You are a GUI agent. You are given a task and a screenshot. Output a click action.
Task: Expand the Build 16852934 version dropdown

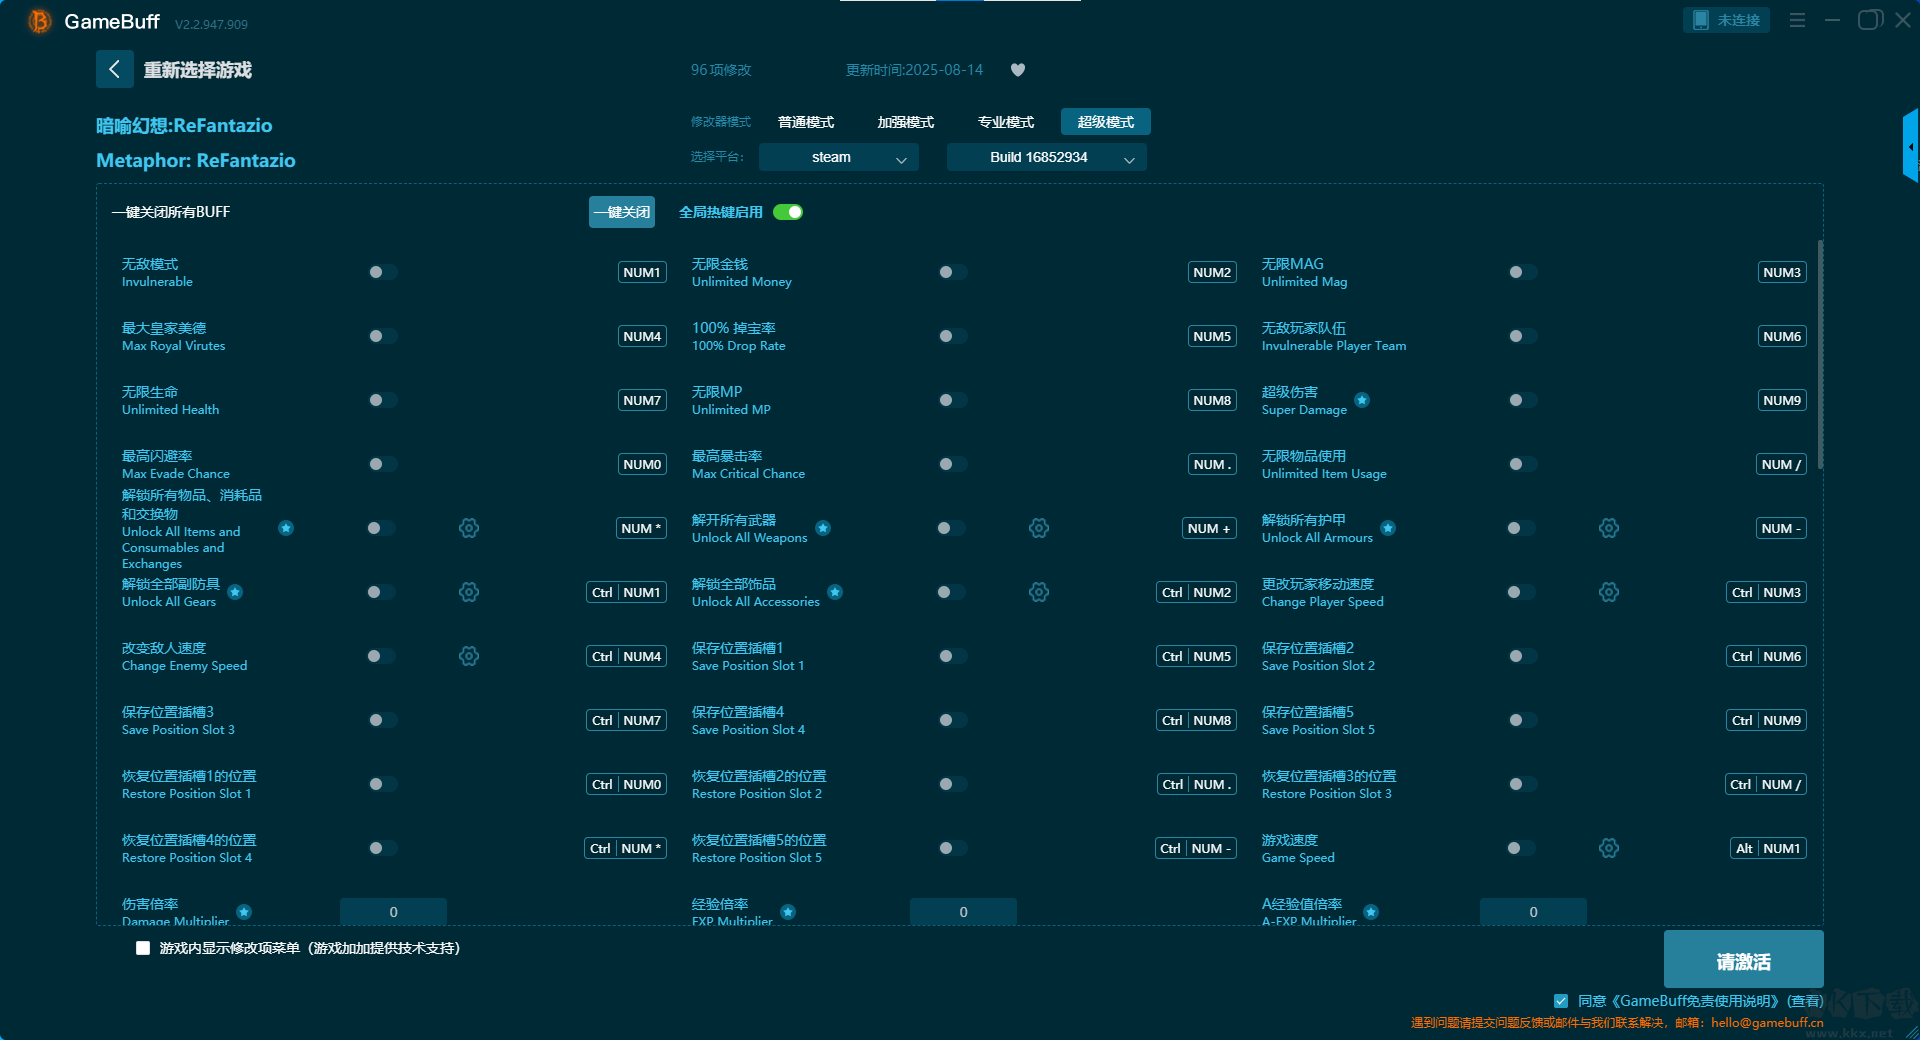coord(1046,157)
